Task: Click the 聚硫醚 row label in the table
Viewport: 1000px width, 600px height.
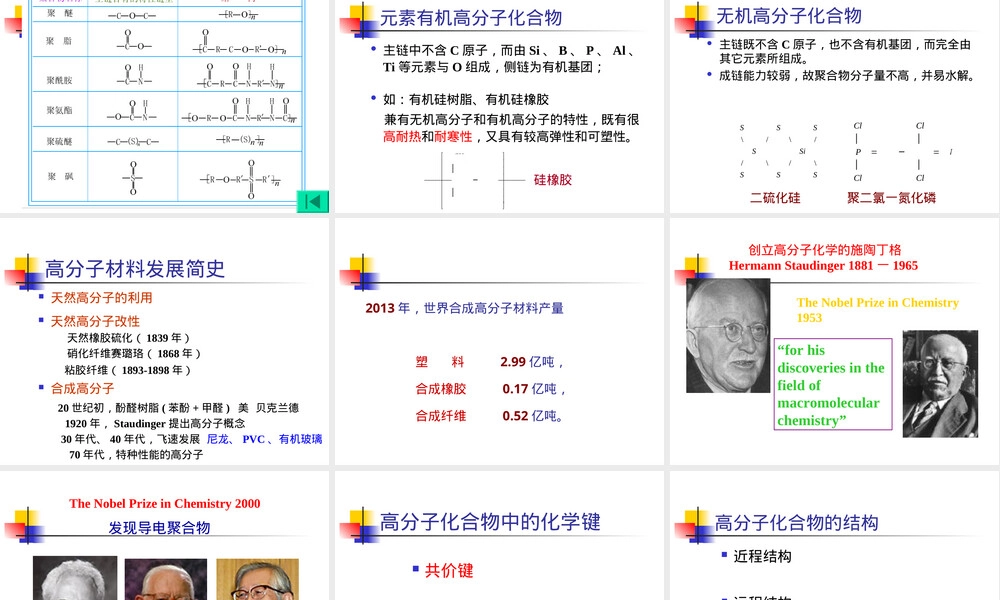Action: [59, 142]
